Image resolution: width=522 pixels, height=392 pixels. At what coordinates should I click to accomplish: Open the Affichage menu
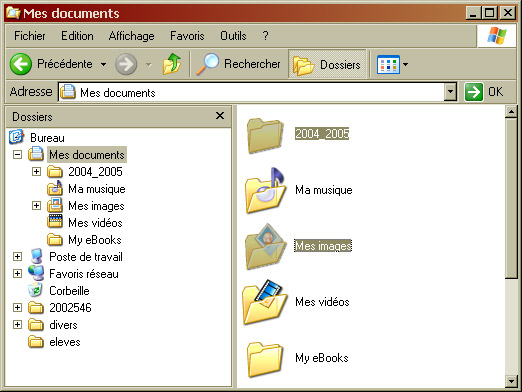point(132,36)
